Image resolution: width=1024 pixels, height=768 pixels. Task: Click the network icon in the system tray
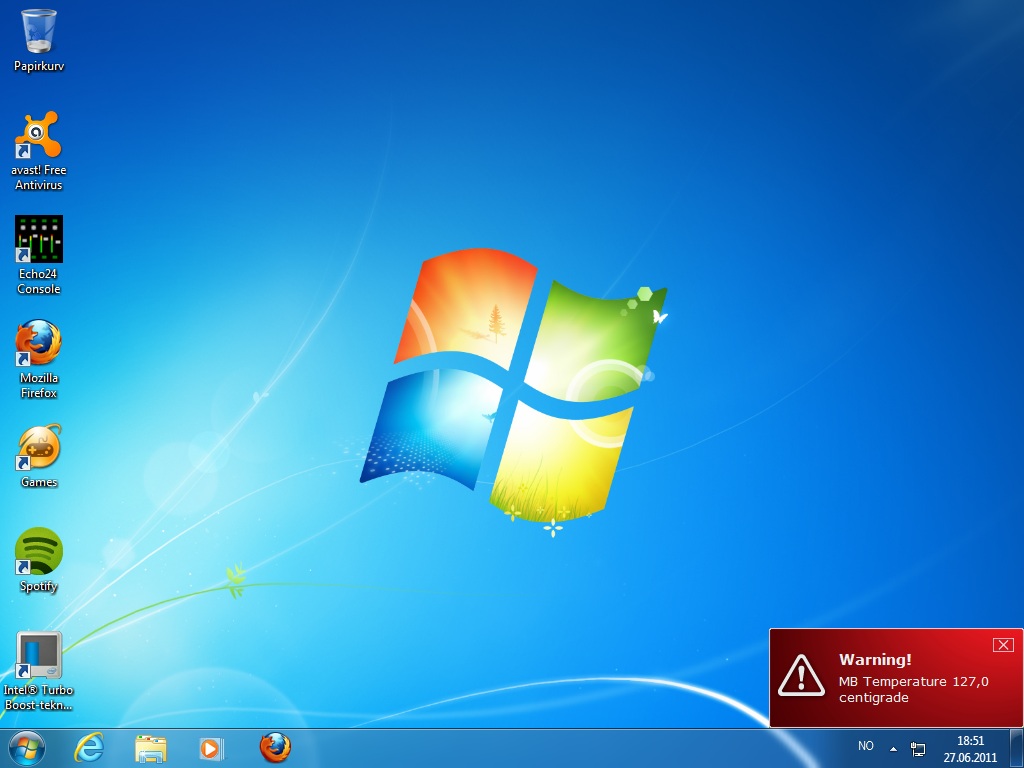(x=918, y=749)
